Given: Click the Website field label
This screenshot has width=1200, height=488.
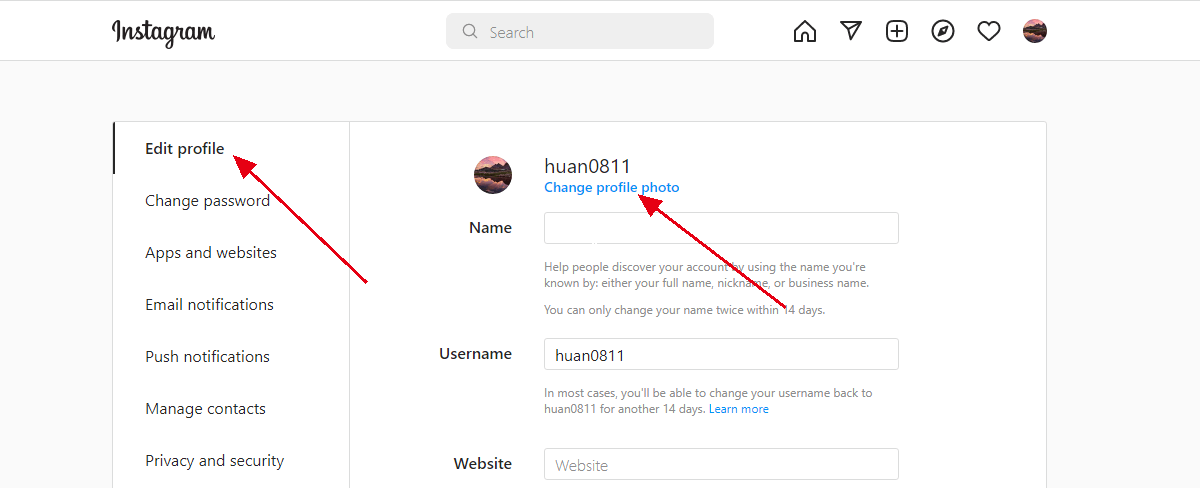Looking at the screenshot, I should click(483, 464).
